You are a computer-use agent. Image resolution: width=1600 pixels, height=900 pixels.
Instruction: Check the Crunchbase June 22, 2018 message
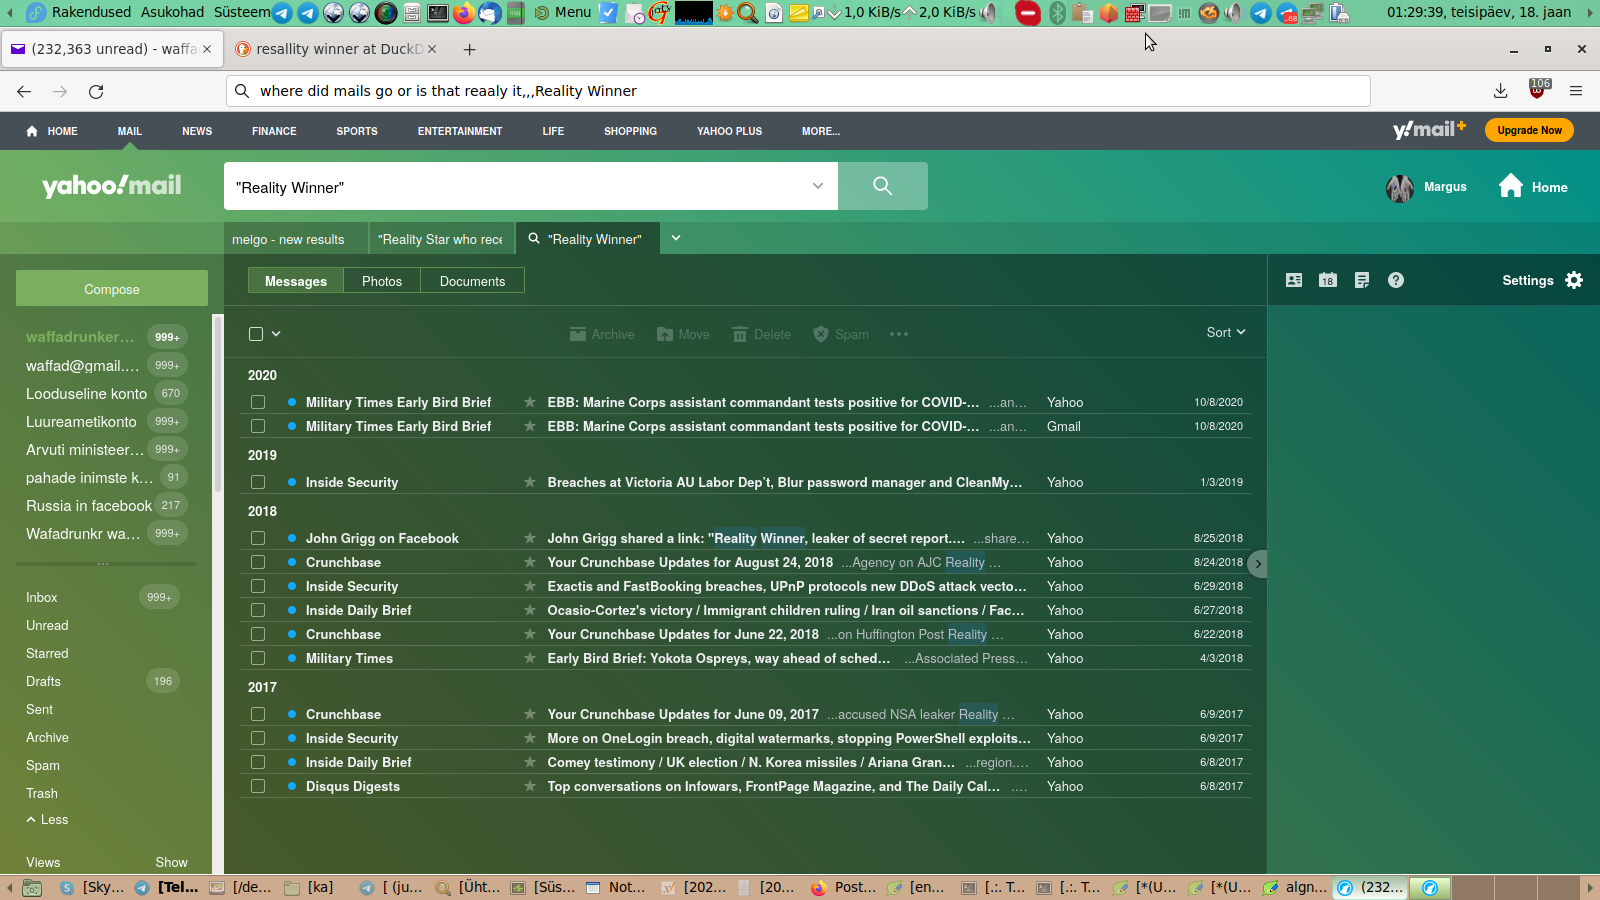258,634
